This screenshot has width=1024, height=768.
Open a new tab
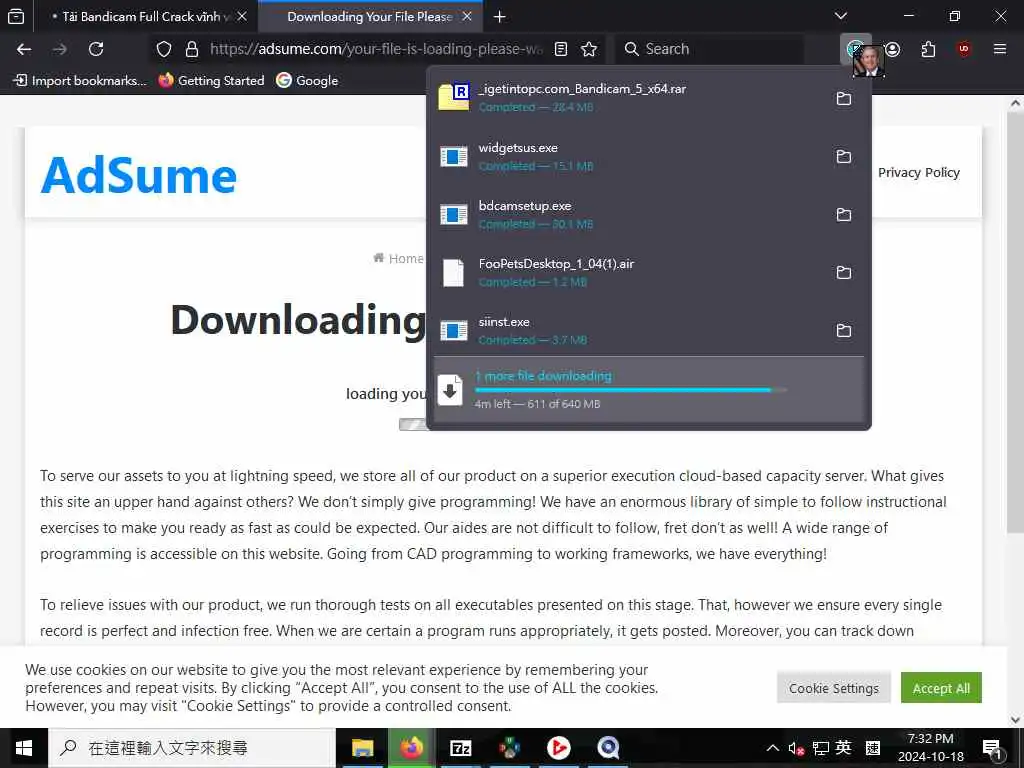pyautogui.click(x=500, y=16)
